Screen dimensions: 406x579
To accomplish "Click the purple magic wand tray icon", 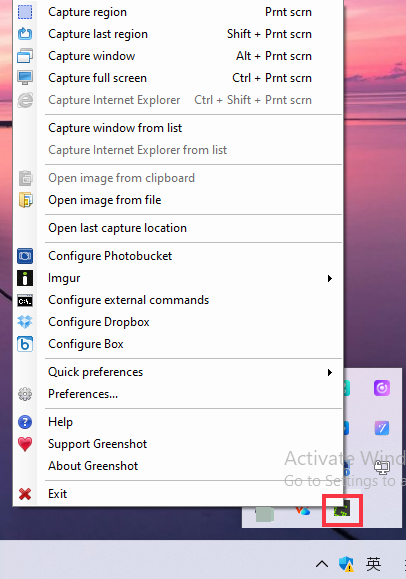I will [382, 428].
